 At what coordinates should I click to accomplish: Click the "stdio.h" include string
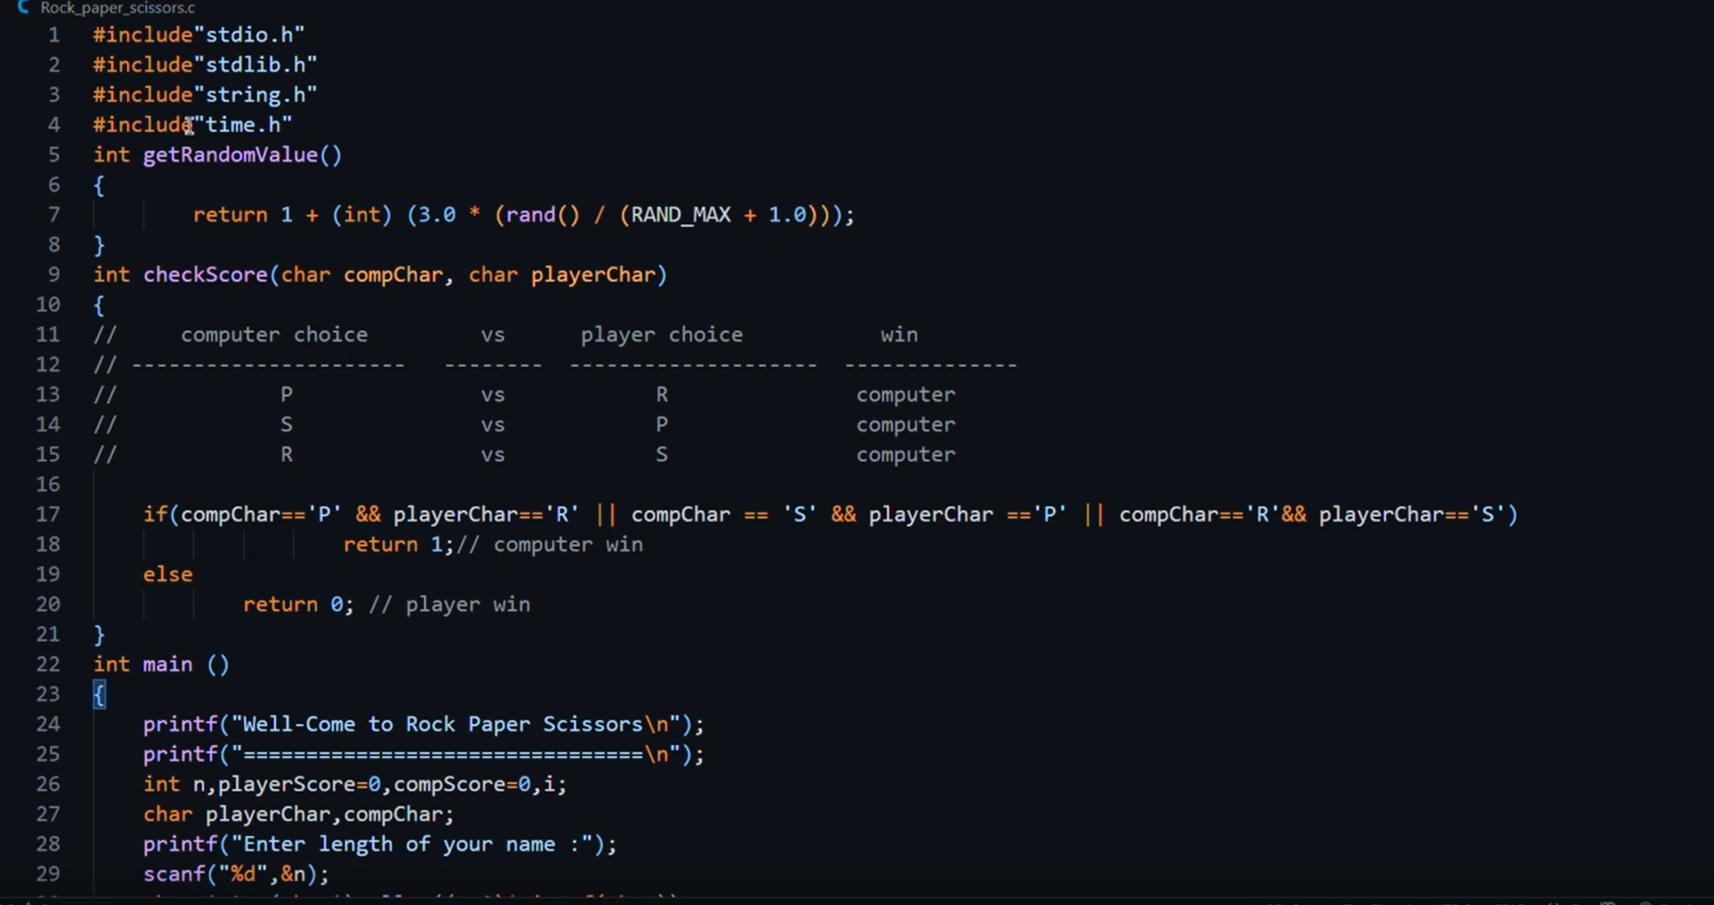click(249, 35)
